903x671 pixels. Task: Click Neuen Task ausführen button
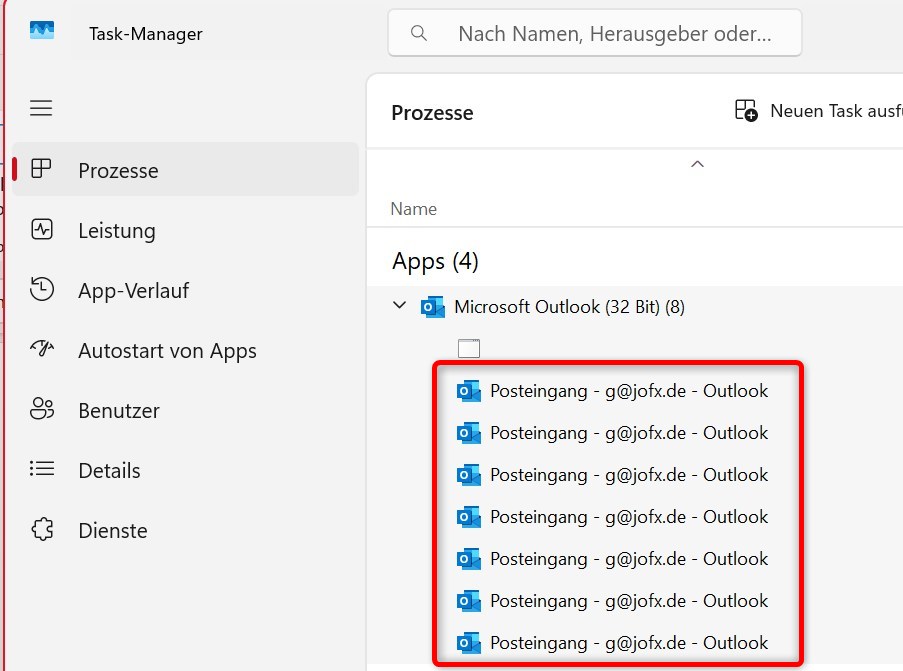(818, 111)
